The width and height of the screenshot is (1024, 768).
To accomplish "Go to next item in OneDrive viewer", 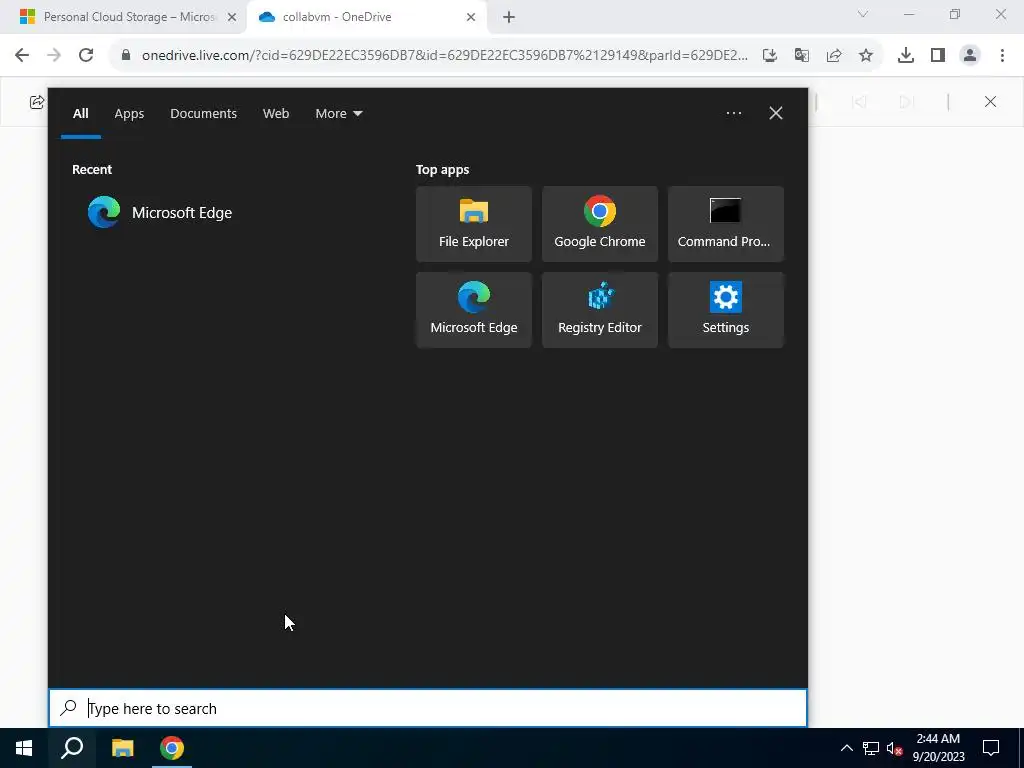I will click(906, 102).
